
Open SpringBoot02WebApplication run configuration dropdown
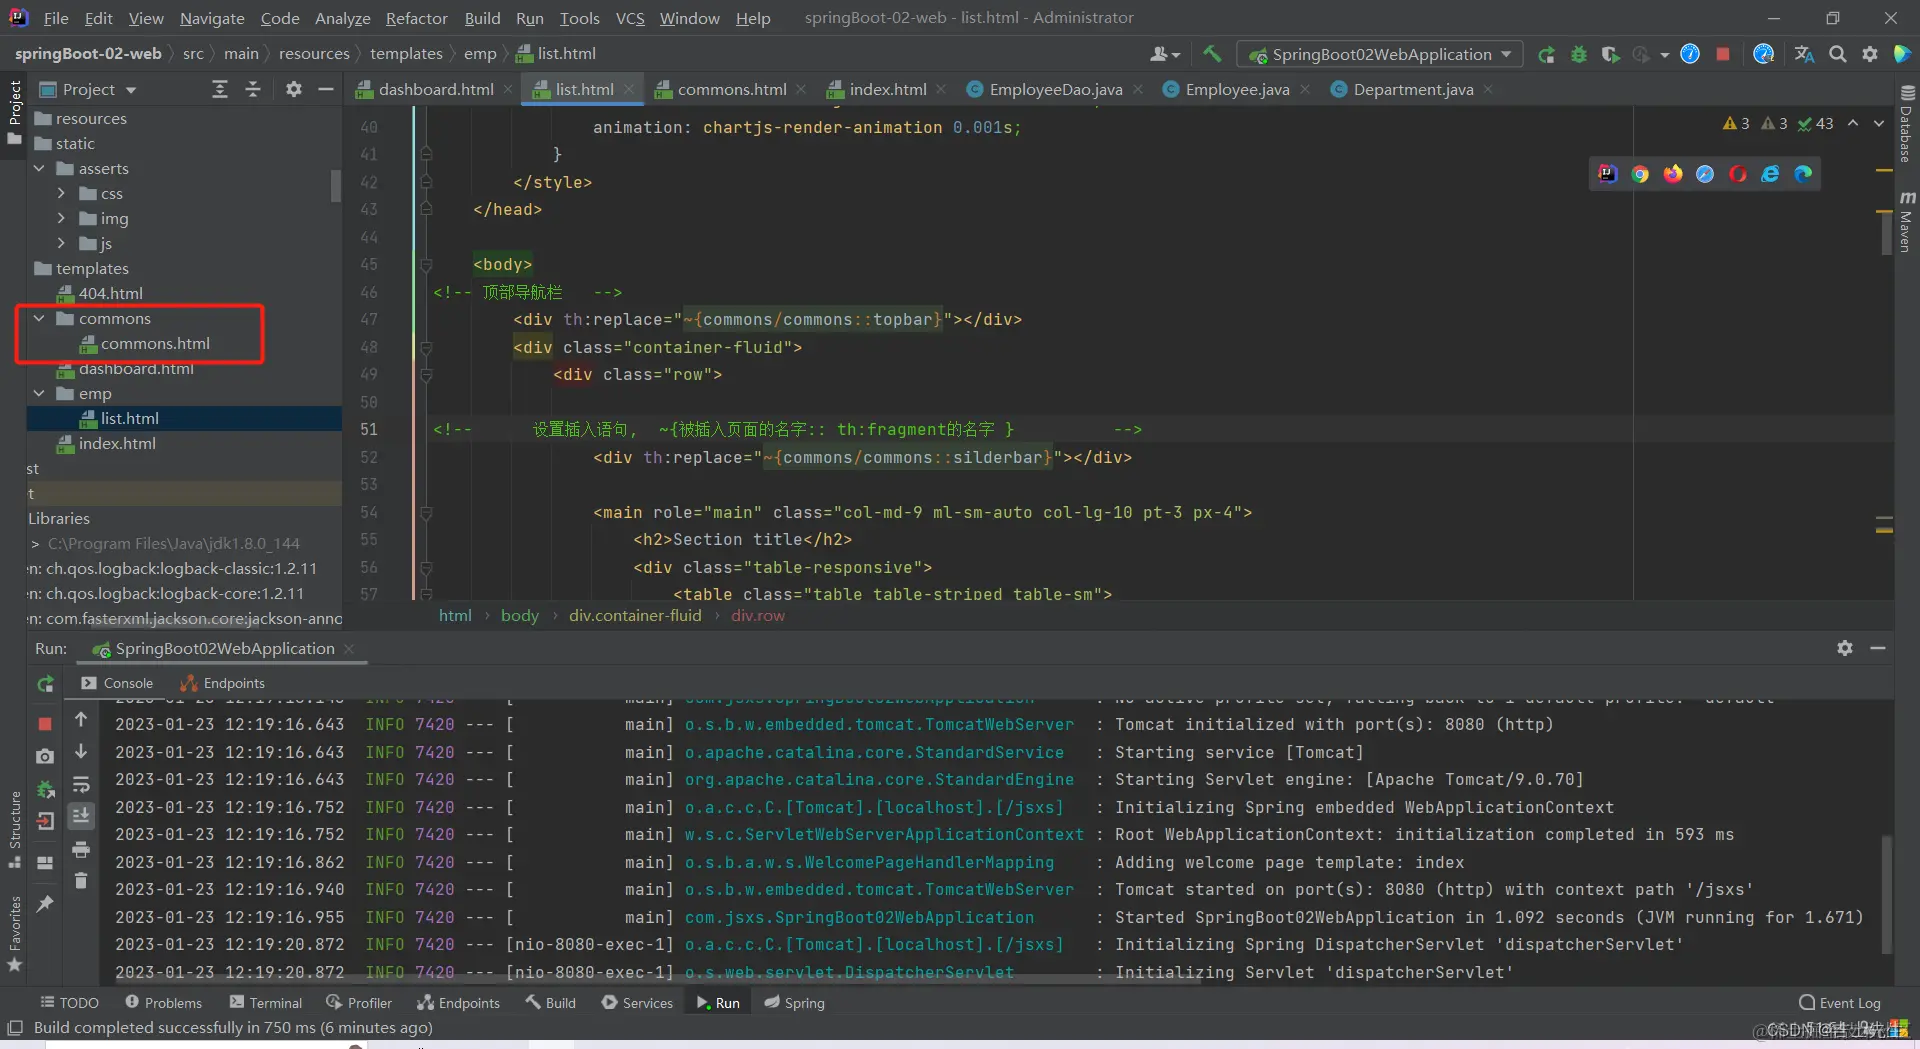coord(1380,54)
